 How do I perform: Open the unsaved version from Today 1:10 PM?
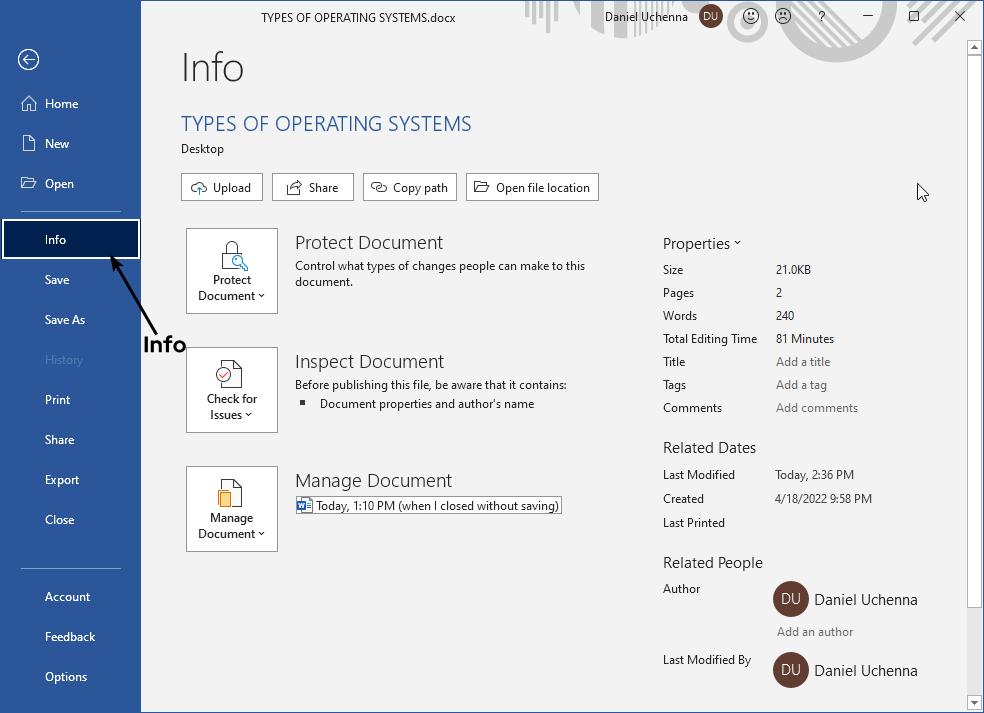428,504
